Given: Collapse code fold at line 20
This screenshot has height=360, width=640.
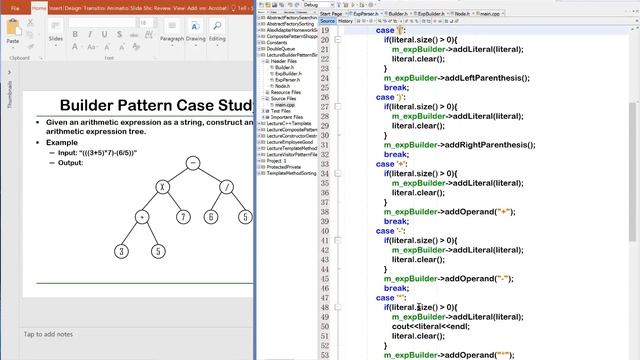Looking at the screenshot, I should [338, 40].
